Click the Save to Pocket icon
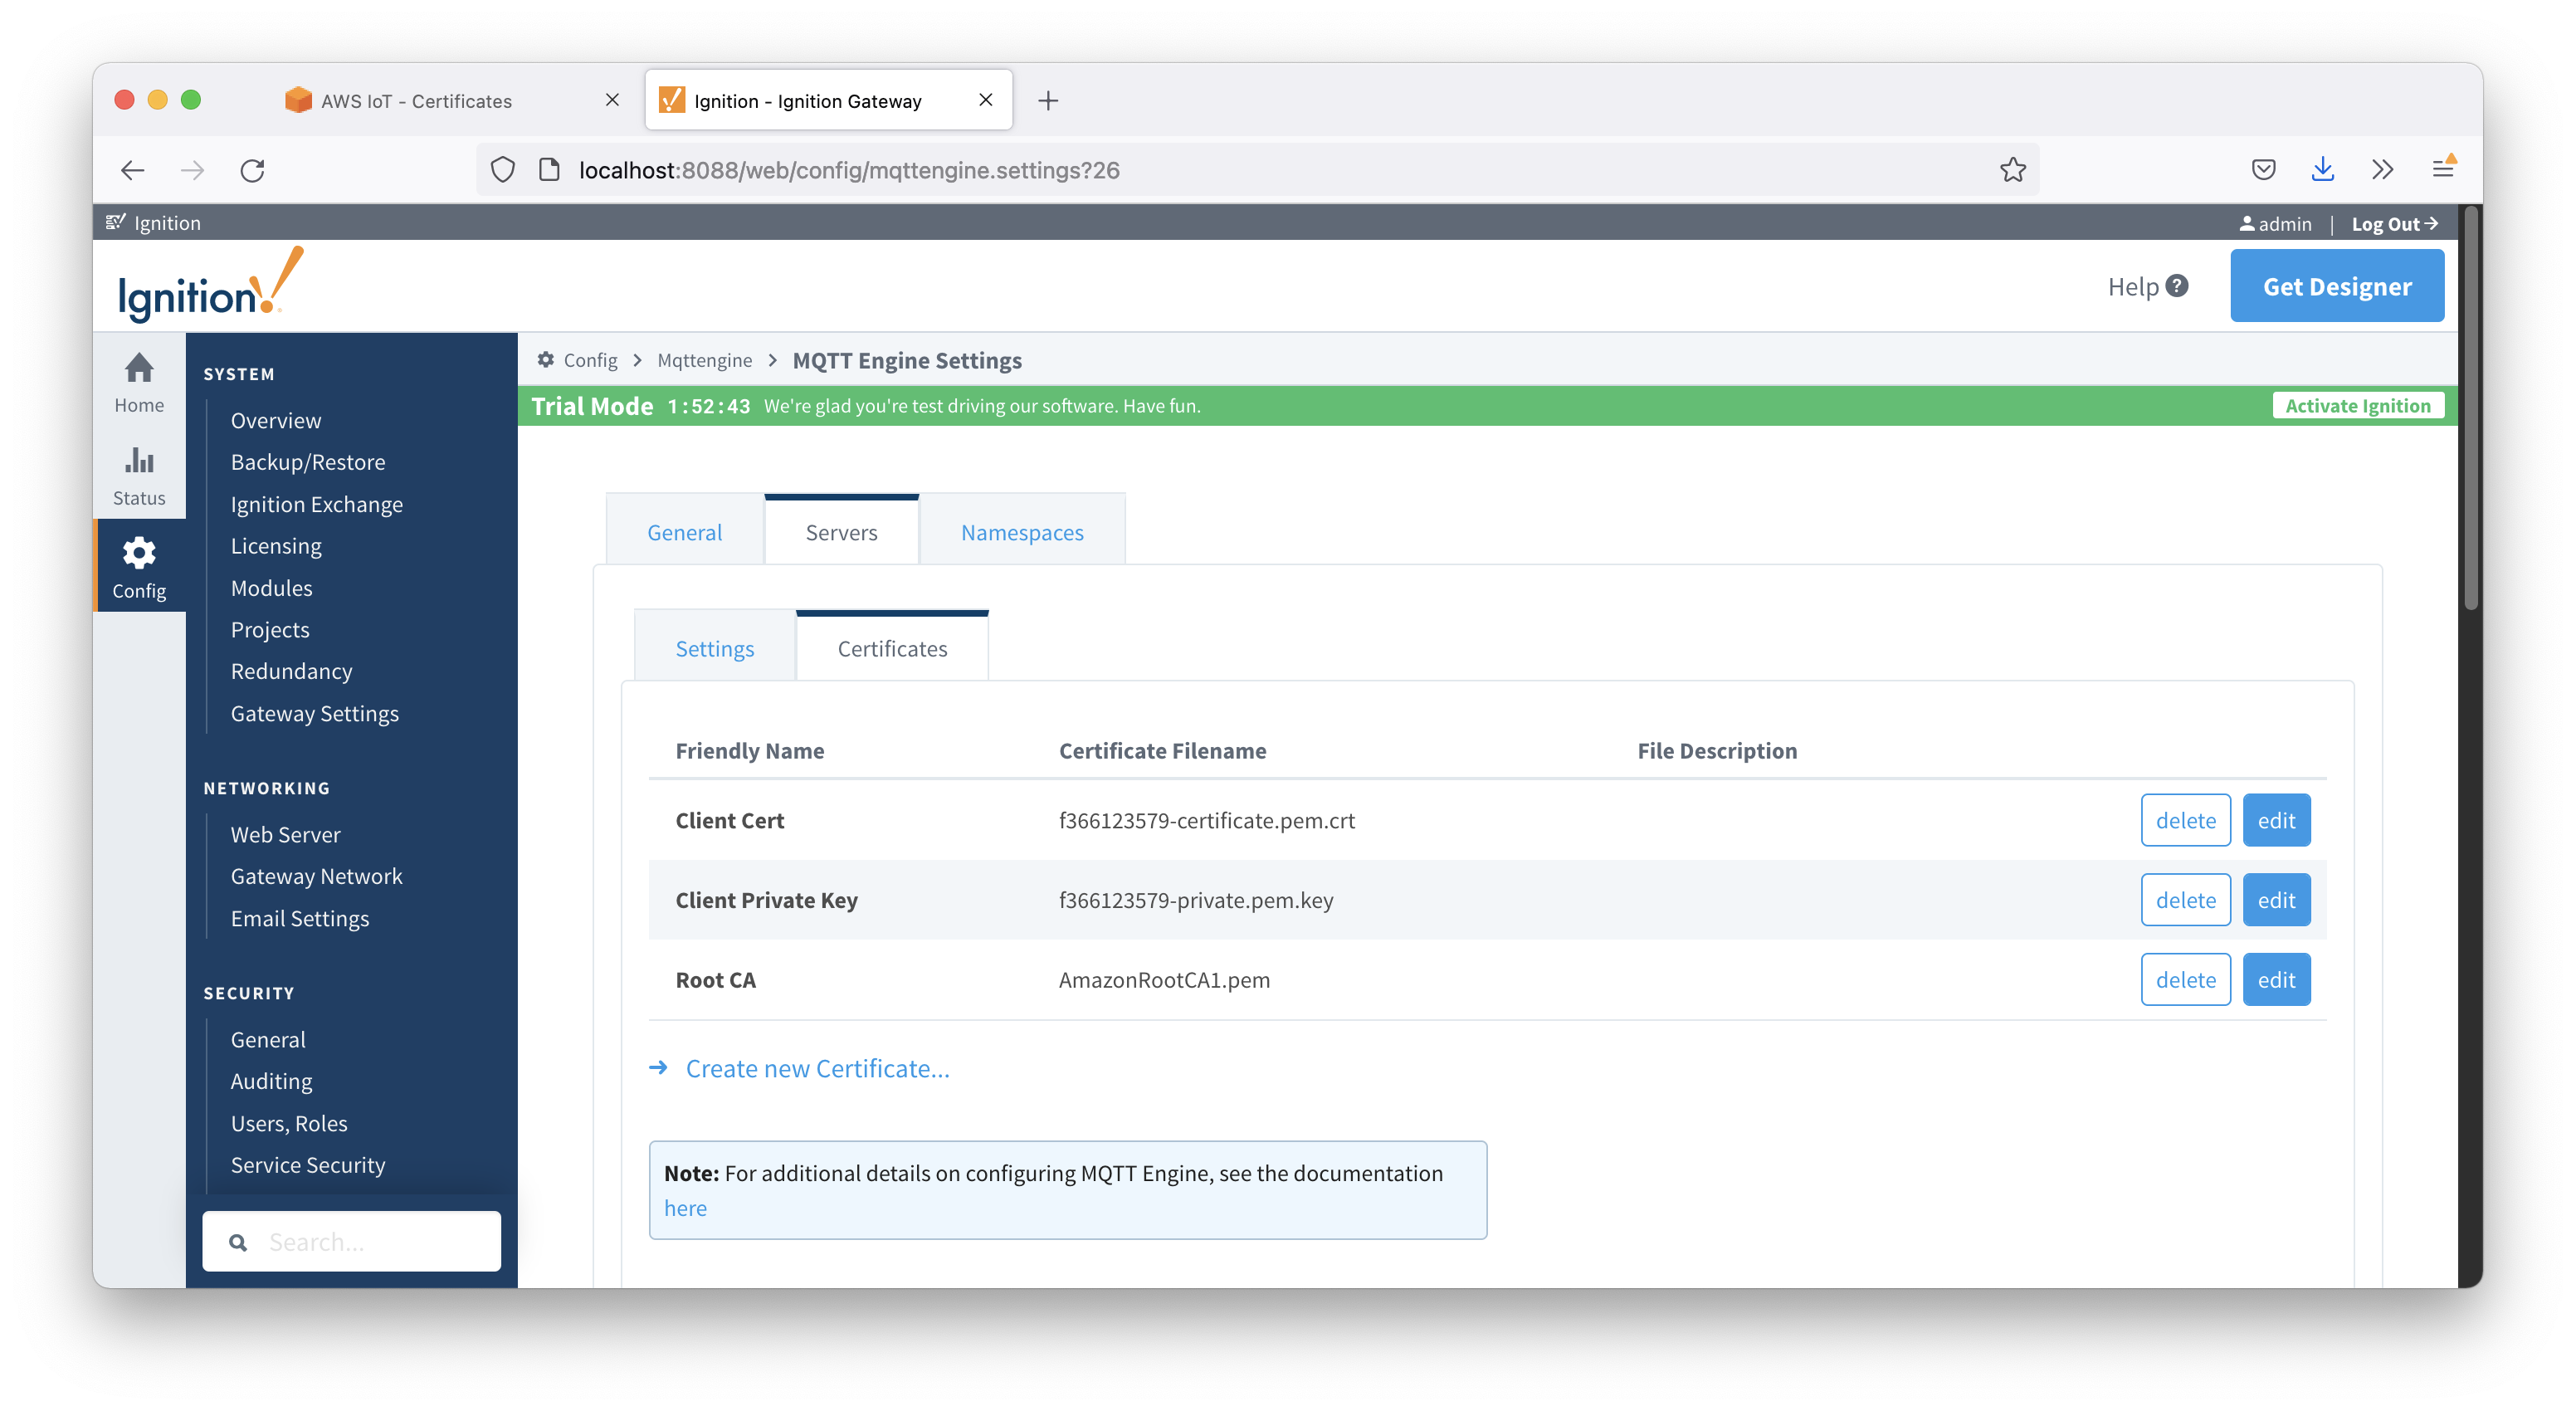2576x1411 pixels. point(2264,170)
